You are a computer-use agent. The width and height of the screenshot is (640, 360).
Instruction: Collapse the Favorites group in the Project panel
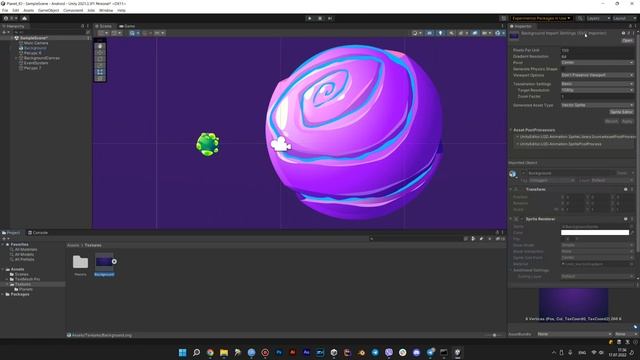tap(3, 244)
